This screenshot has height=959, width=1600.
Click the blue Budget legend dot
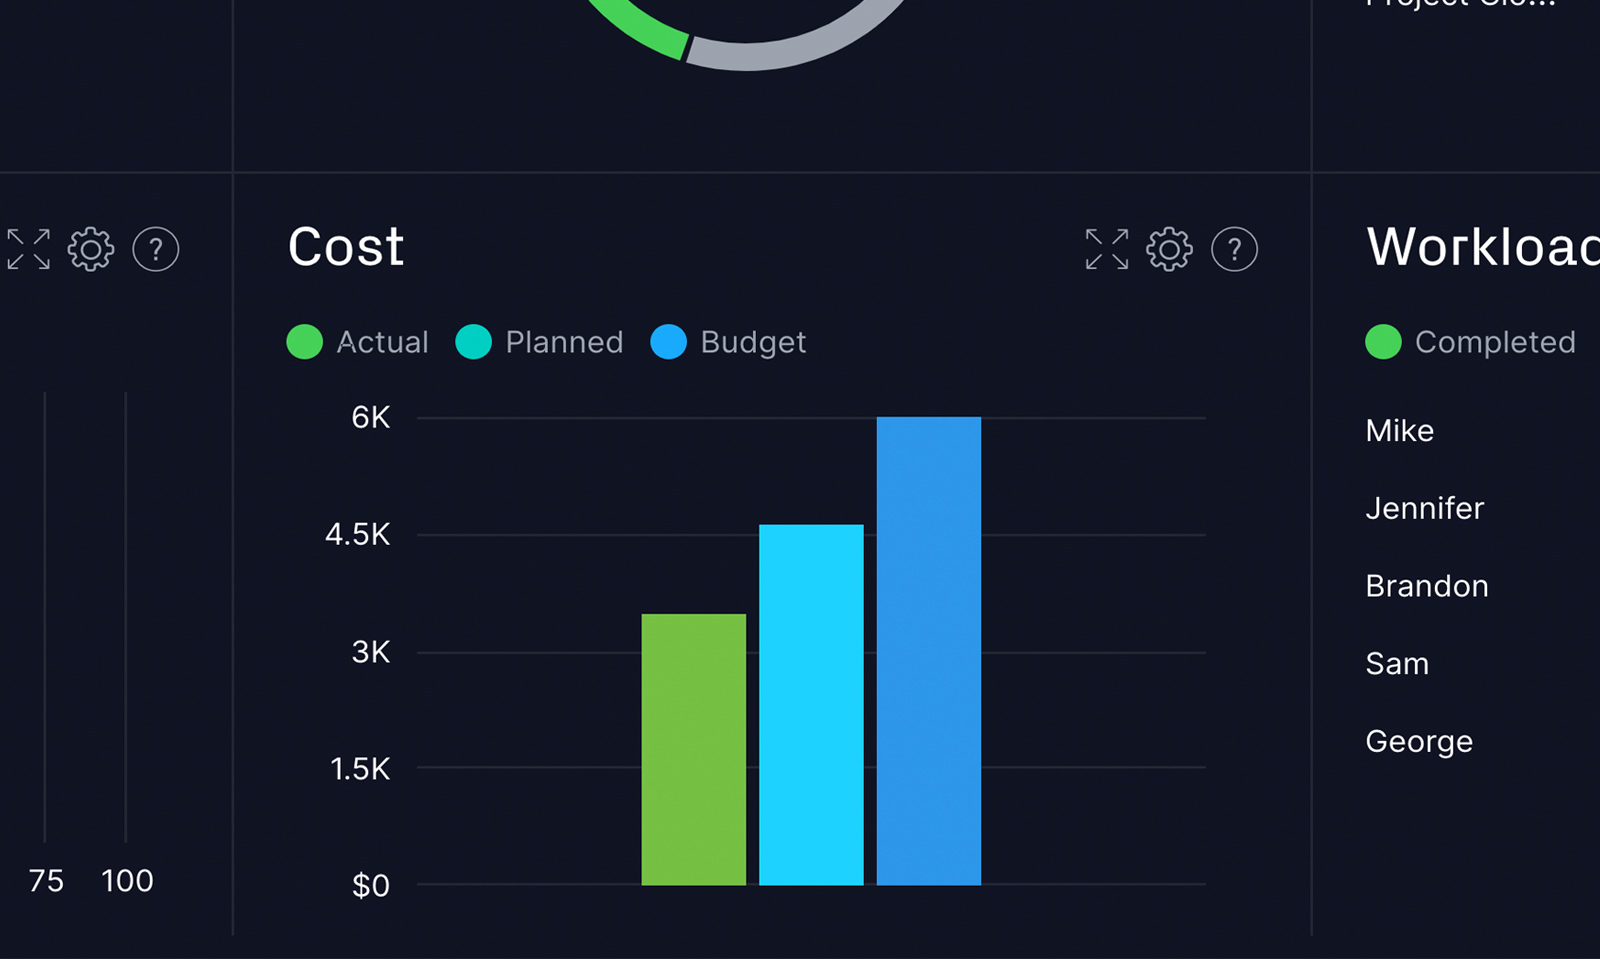(x=668, y=342)
